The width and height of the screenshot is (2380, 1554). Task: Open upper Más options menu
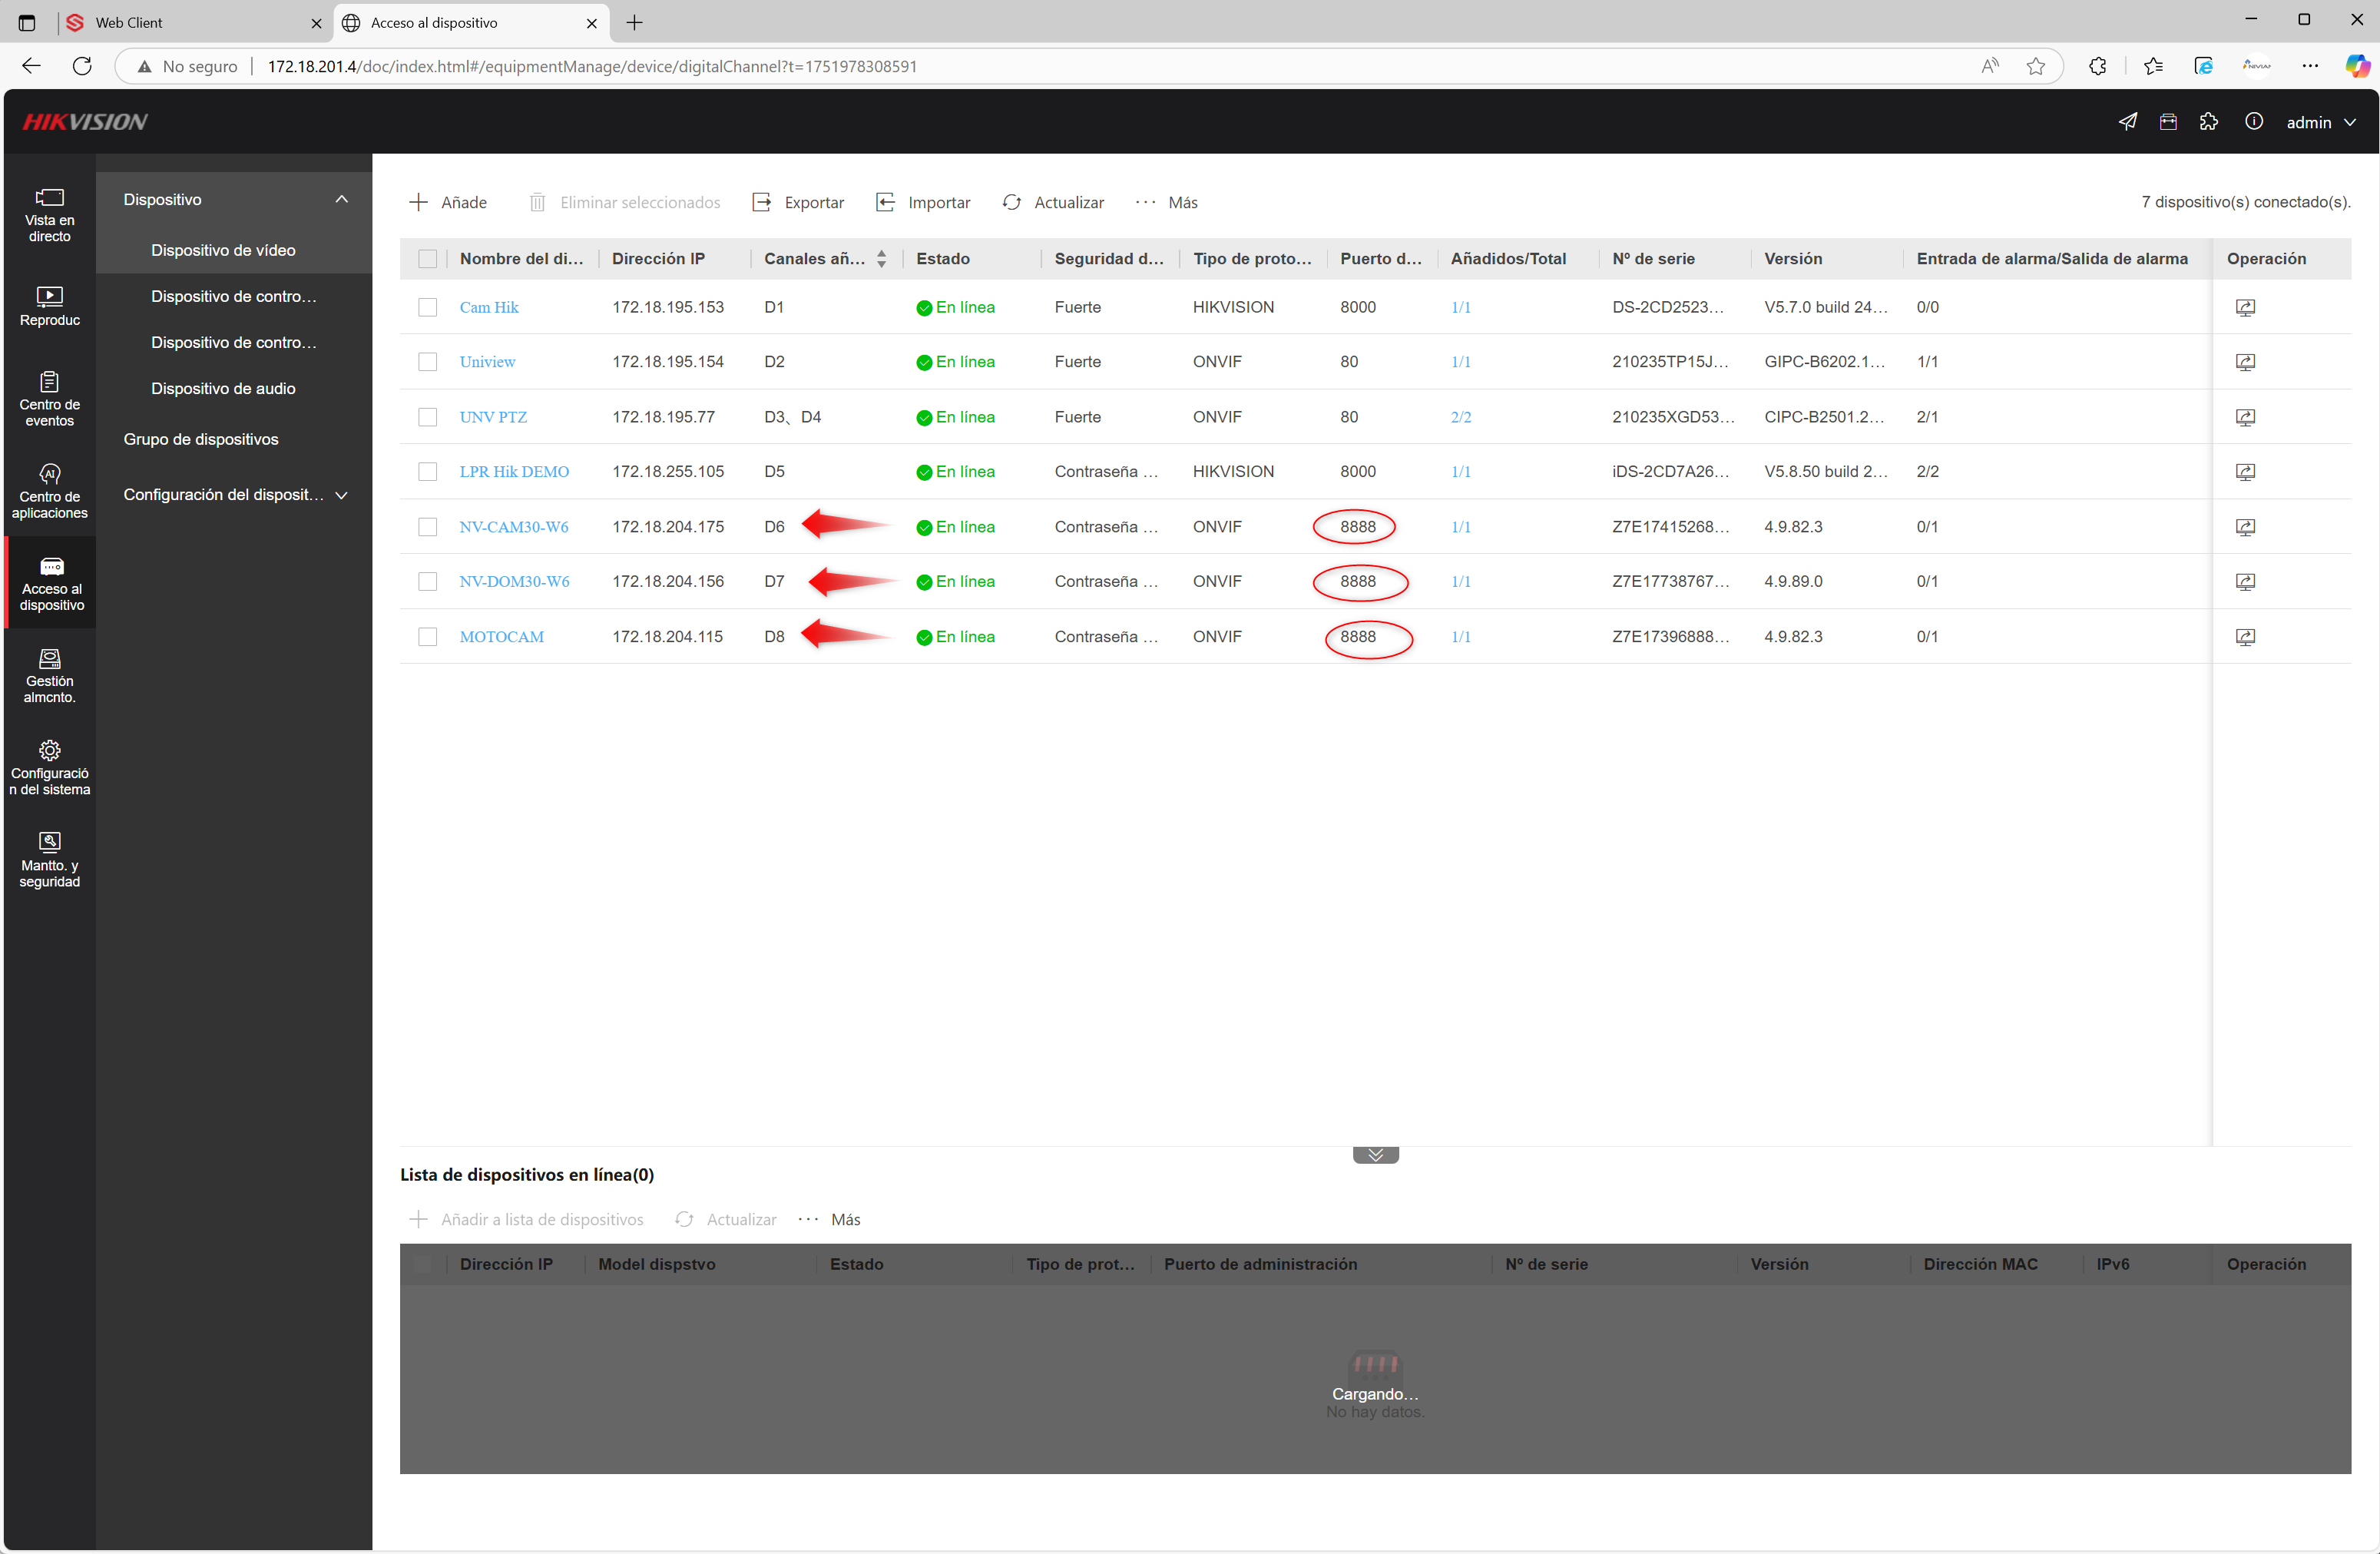pyautogui.click(x=1167, y=202)
